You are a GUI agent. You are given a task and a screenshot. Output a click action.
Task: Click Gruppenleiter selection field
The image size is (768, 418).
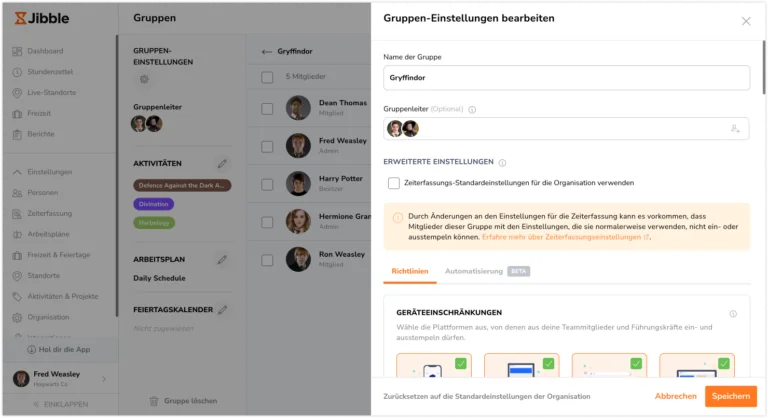tap(566, 129)
